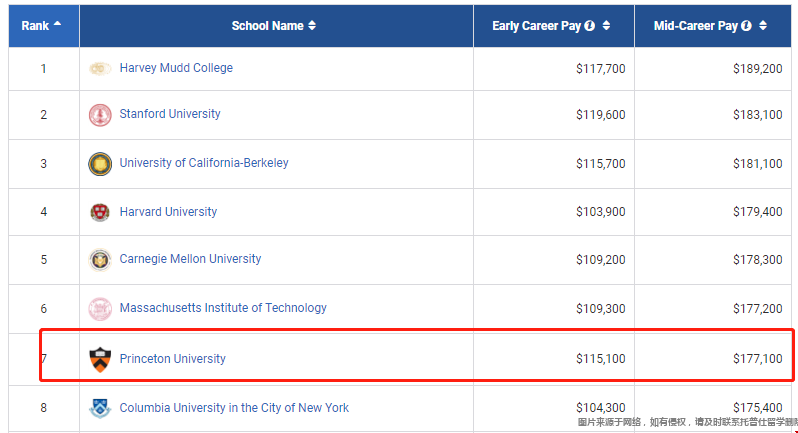
Task: Sort by Mid-Career Pay using the header arrows
Action: coord(762,26)
